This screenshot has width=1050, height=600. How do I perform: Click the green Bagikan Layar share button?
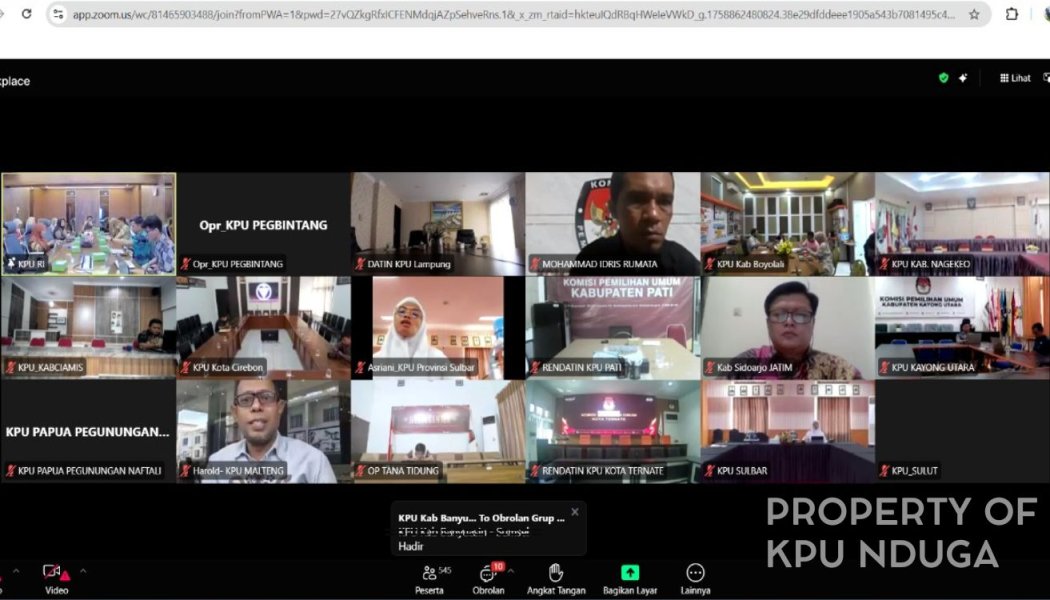tap(629, 573)
